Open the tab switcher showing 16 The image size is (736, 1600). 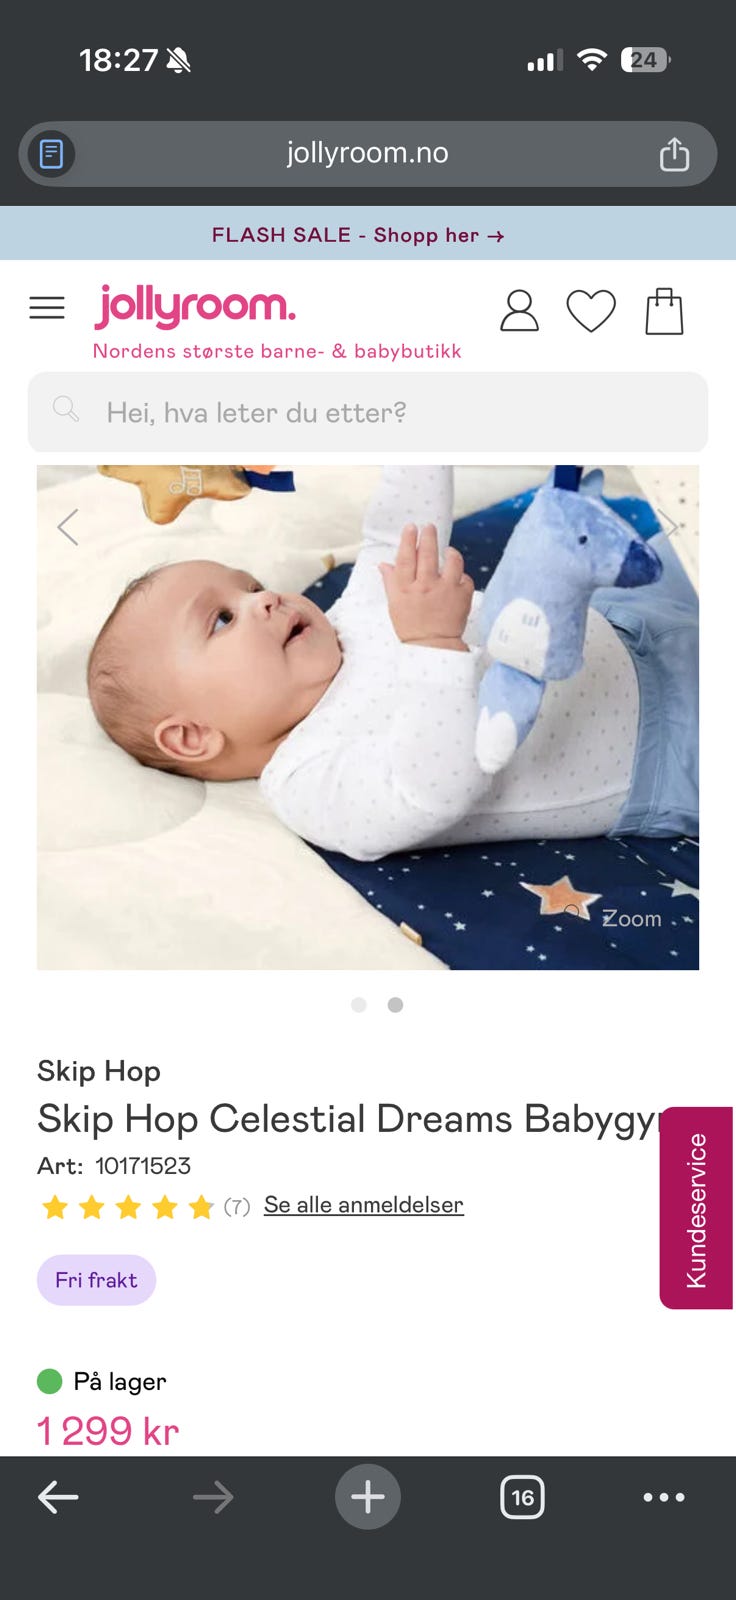pyautogui.click(x=522, y=1497)
